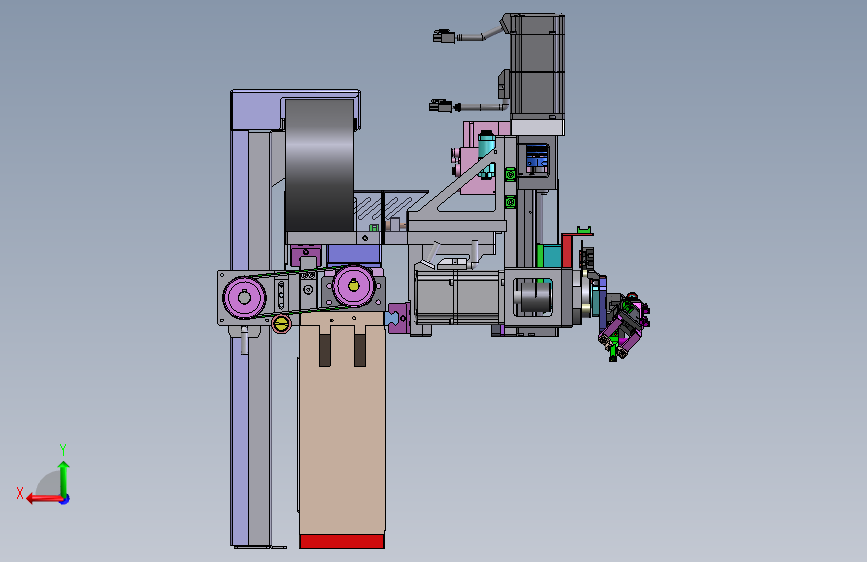Select the purple gripper assembly at right
The image size is (867, 562).
pos(625,326)
